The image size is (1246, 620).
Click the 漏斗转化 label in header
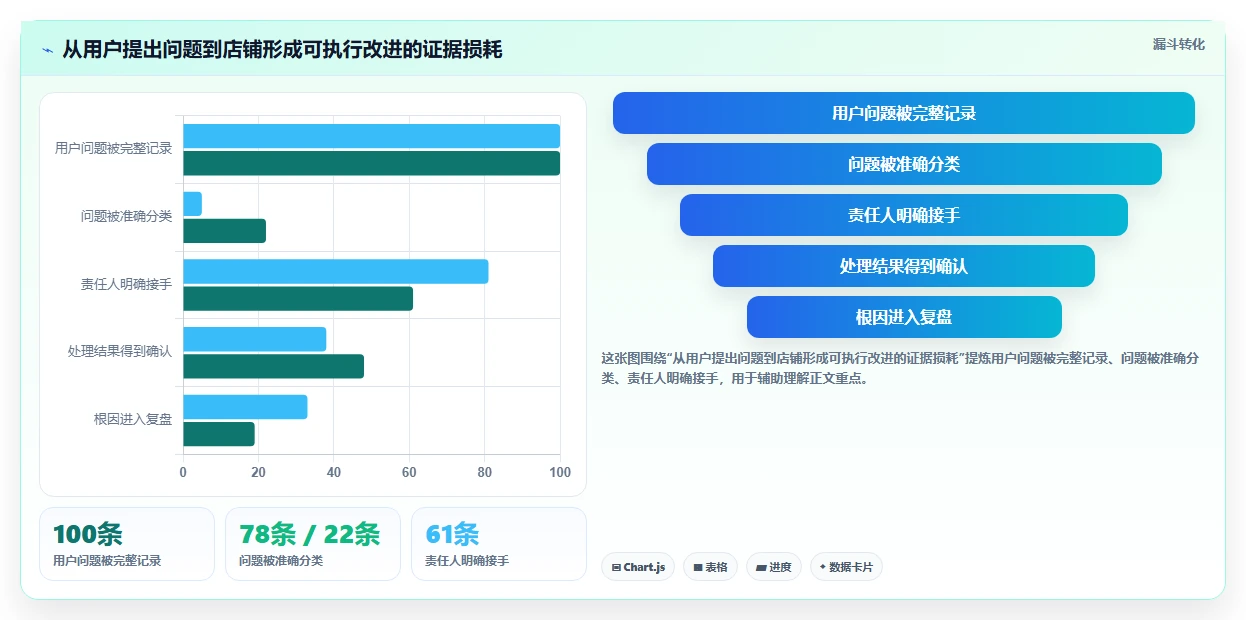coord(1178,44)
